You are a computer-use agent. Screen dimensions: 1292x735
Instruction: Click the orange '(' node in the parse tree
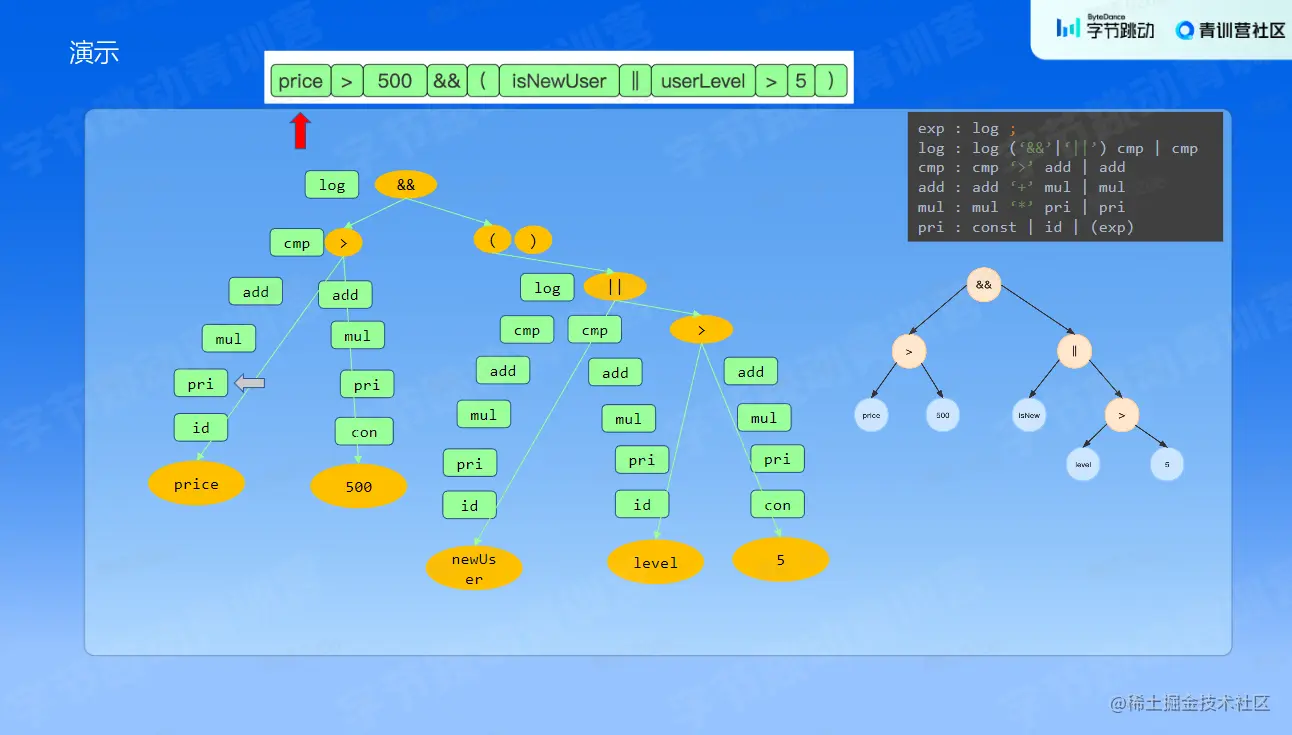coord(493,240)
